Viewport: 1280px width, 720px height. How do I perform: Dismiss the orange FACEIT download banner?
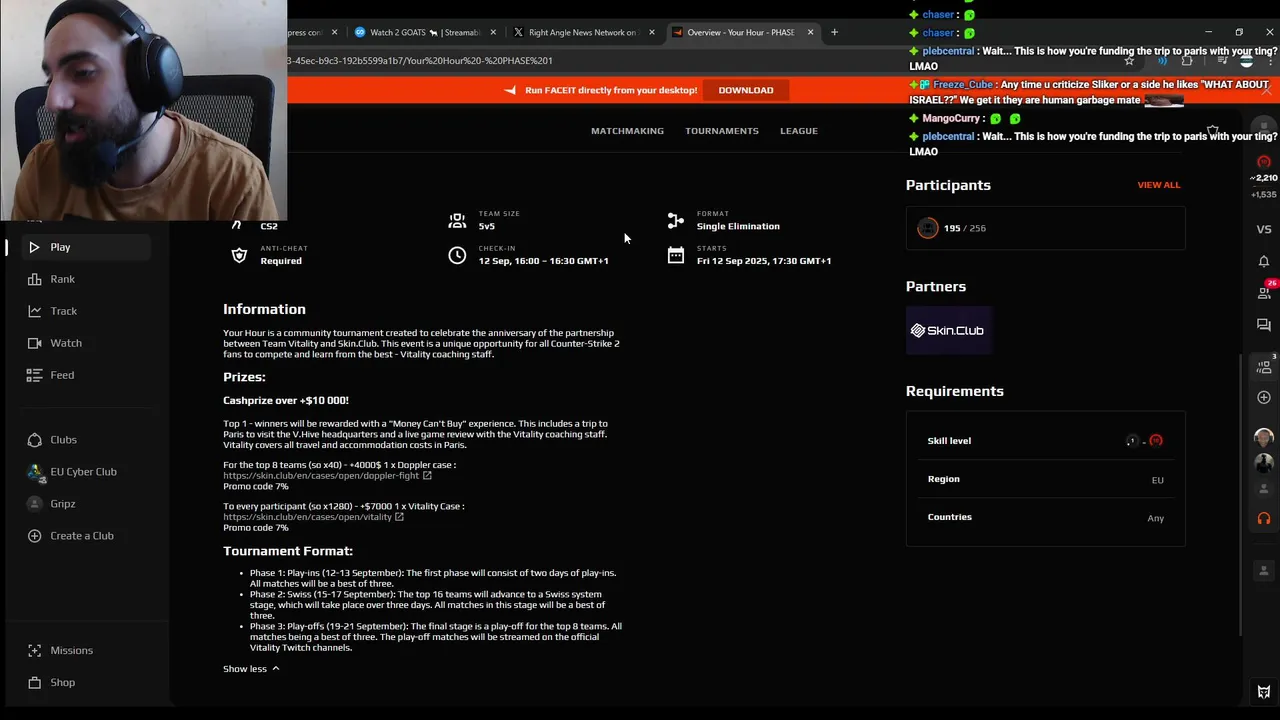click(1267, 90)
